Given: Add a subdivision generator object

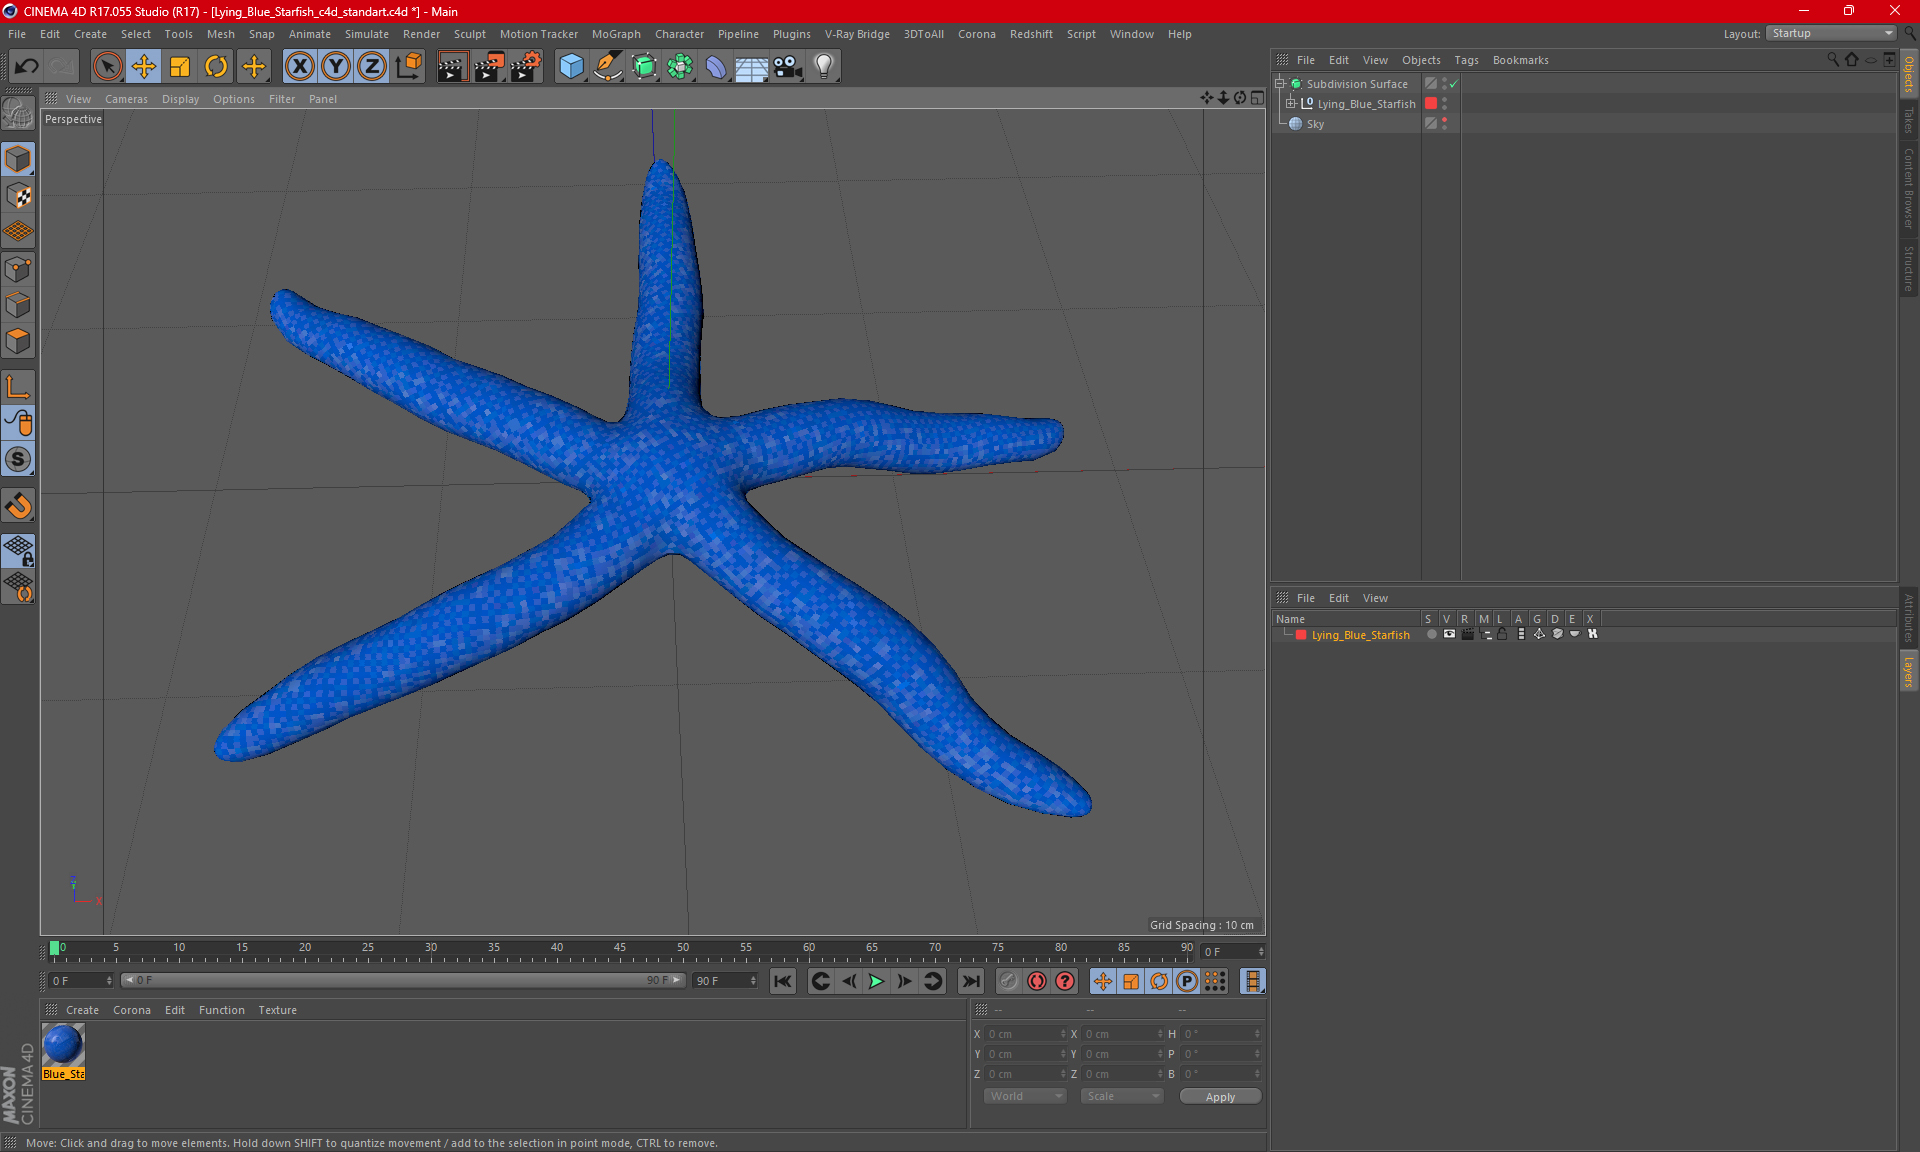Looking at the screenshot, I should pos(644,67).
